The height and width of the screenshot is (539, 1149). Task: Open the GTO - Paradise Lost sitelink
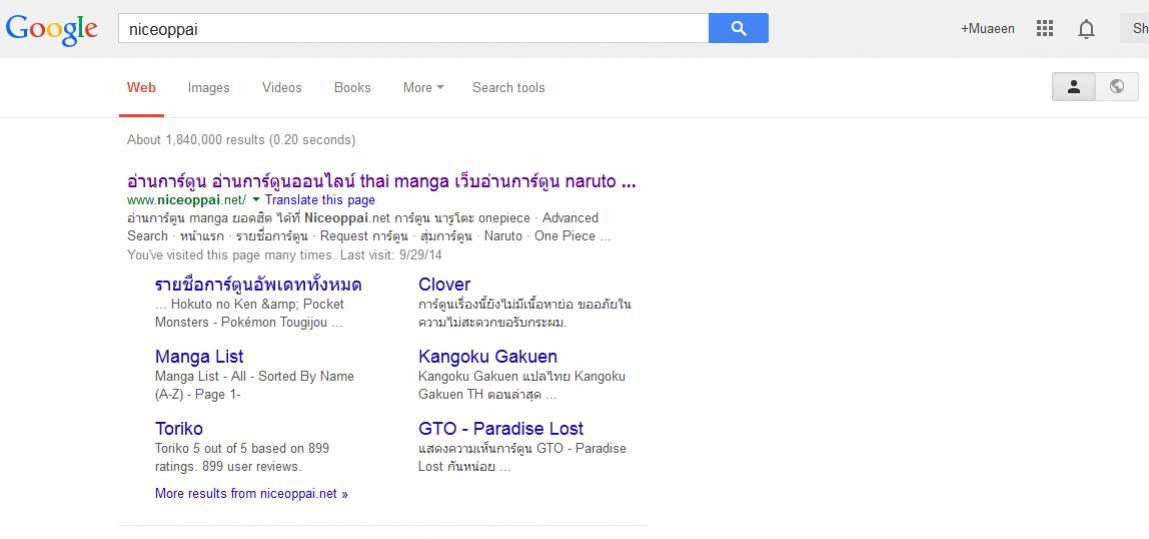coord(501,428)
